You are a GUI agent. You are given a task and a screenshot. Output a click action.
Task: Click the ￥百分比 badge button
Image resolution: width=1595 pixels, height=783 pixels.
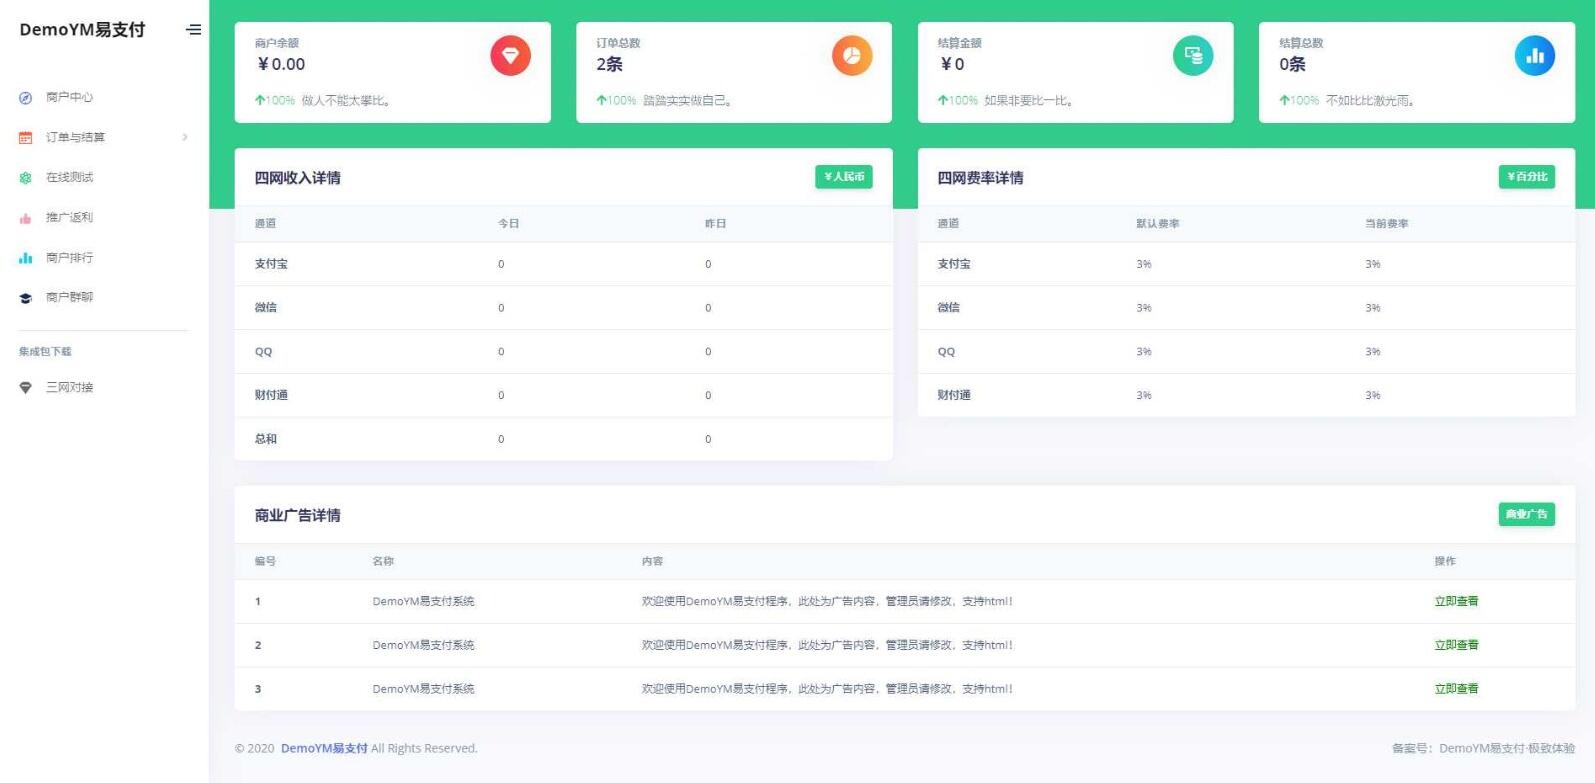coord(1526,177)
